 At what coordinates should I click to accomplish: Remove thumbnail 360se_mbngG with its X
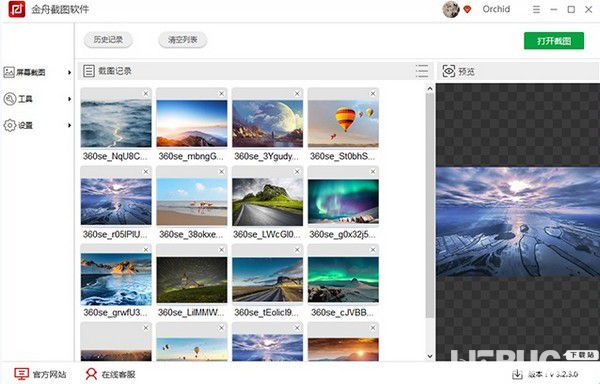pyautogui.click(x=222, y=93)
